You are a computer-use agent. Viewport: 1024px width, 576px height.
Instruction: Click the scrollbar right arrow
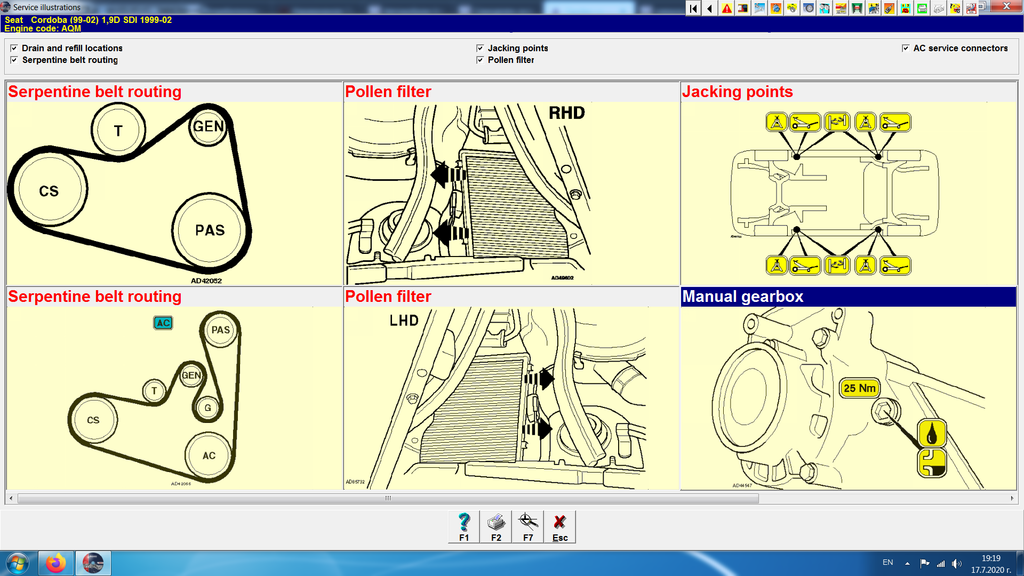coord(1012,498)
